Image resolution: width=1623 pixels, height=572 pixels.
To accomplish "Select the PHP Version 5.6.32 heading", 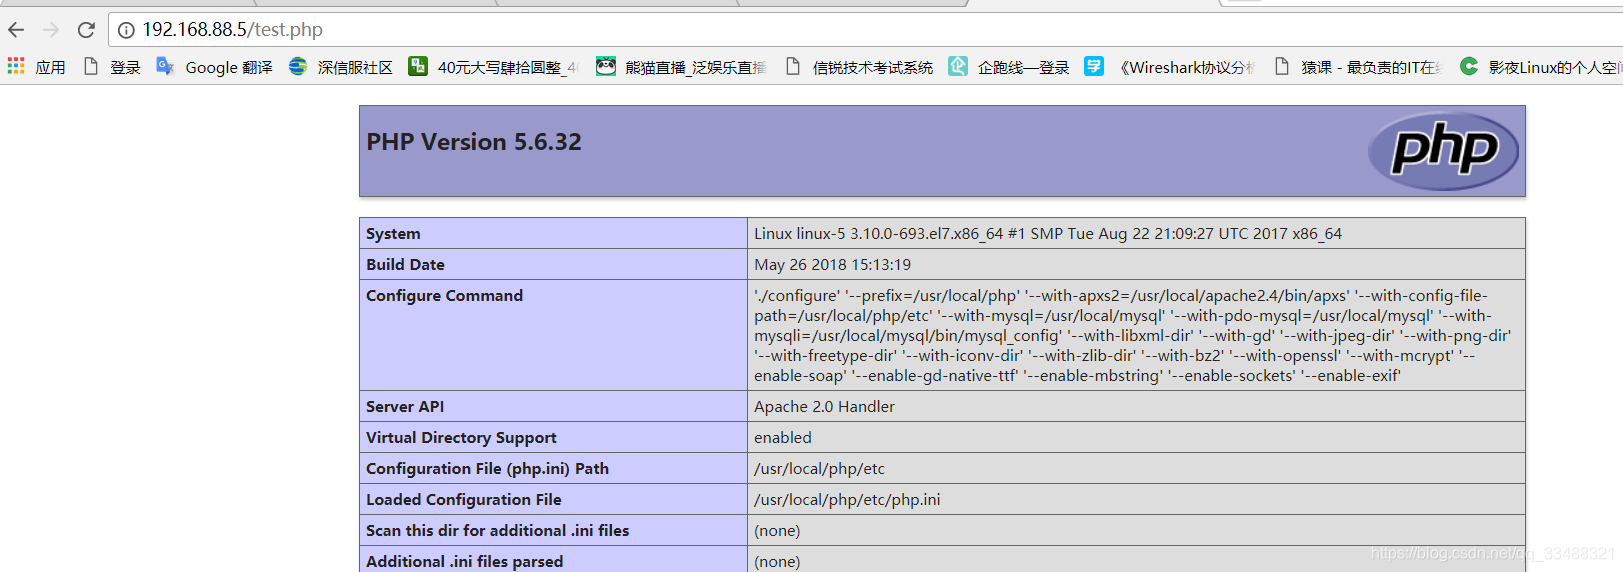I will [474, 142].
